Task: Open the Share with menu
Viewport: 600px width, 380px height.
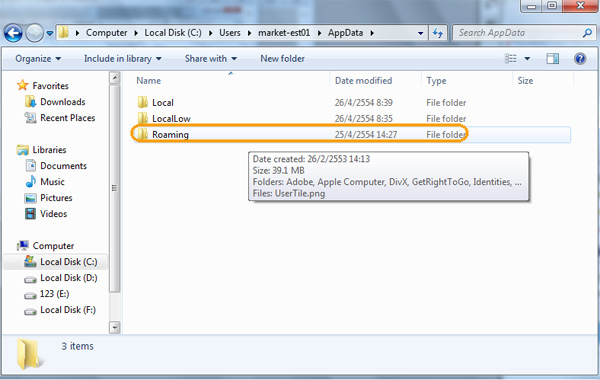Action: (211, 59)
